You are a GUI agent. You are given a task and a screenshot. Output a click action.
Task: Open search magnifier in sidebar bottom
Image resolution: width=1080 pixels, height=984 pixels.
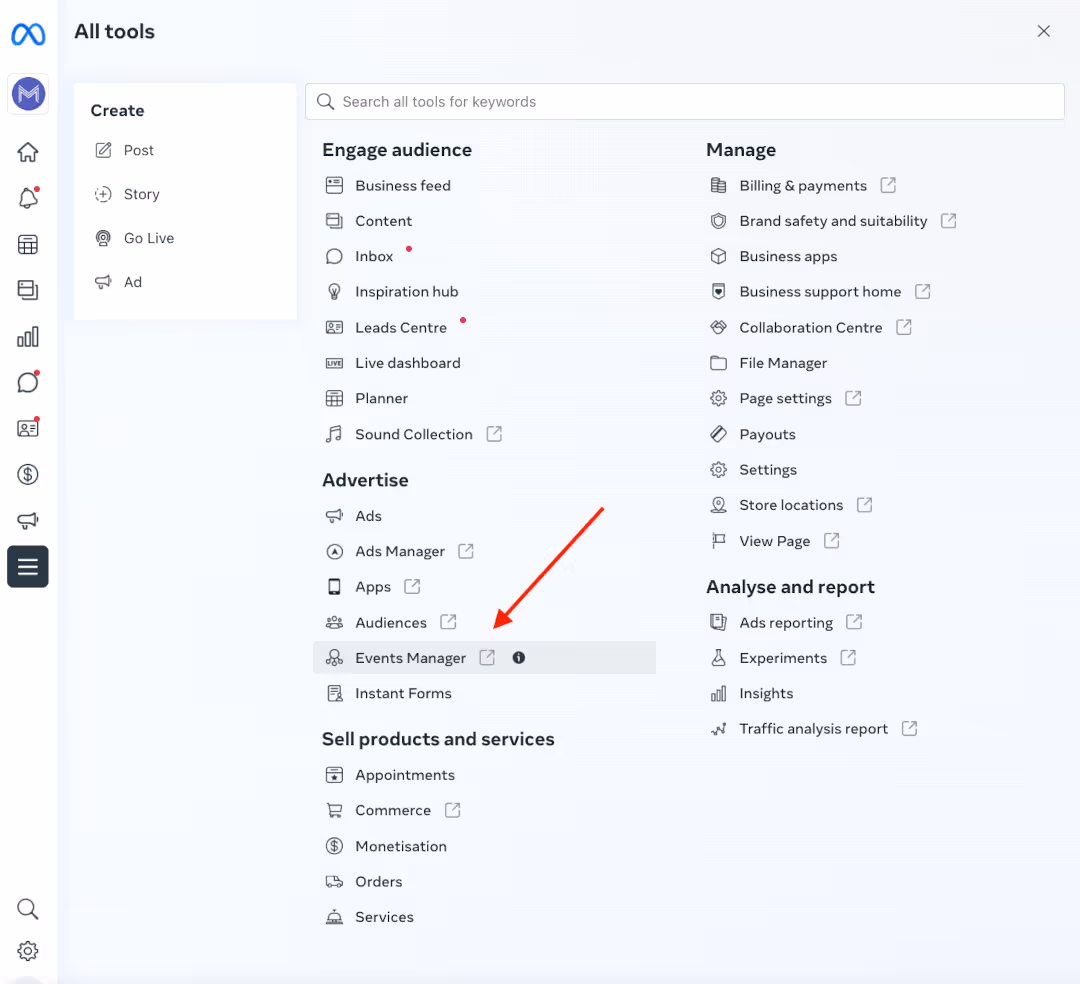pyautogui.click(x=28, y=909)
